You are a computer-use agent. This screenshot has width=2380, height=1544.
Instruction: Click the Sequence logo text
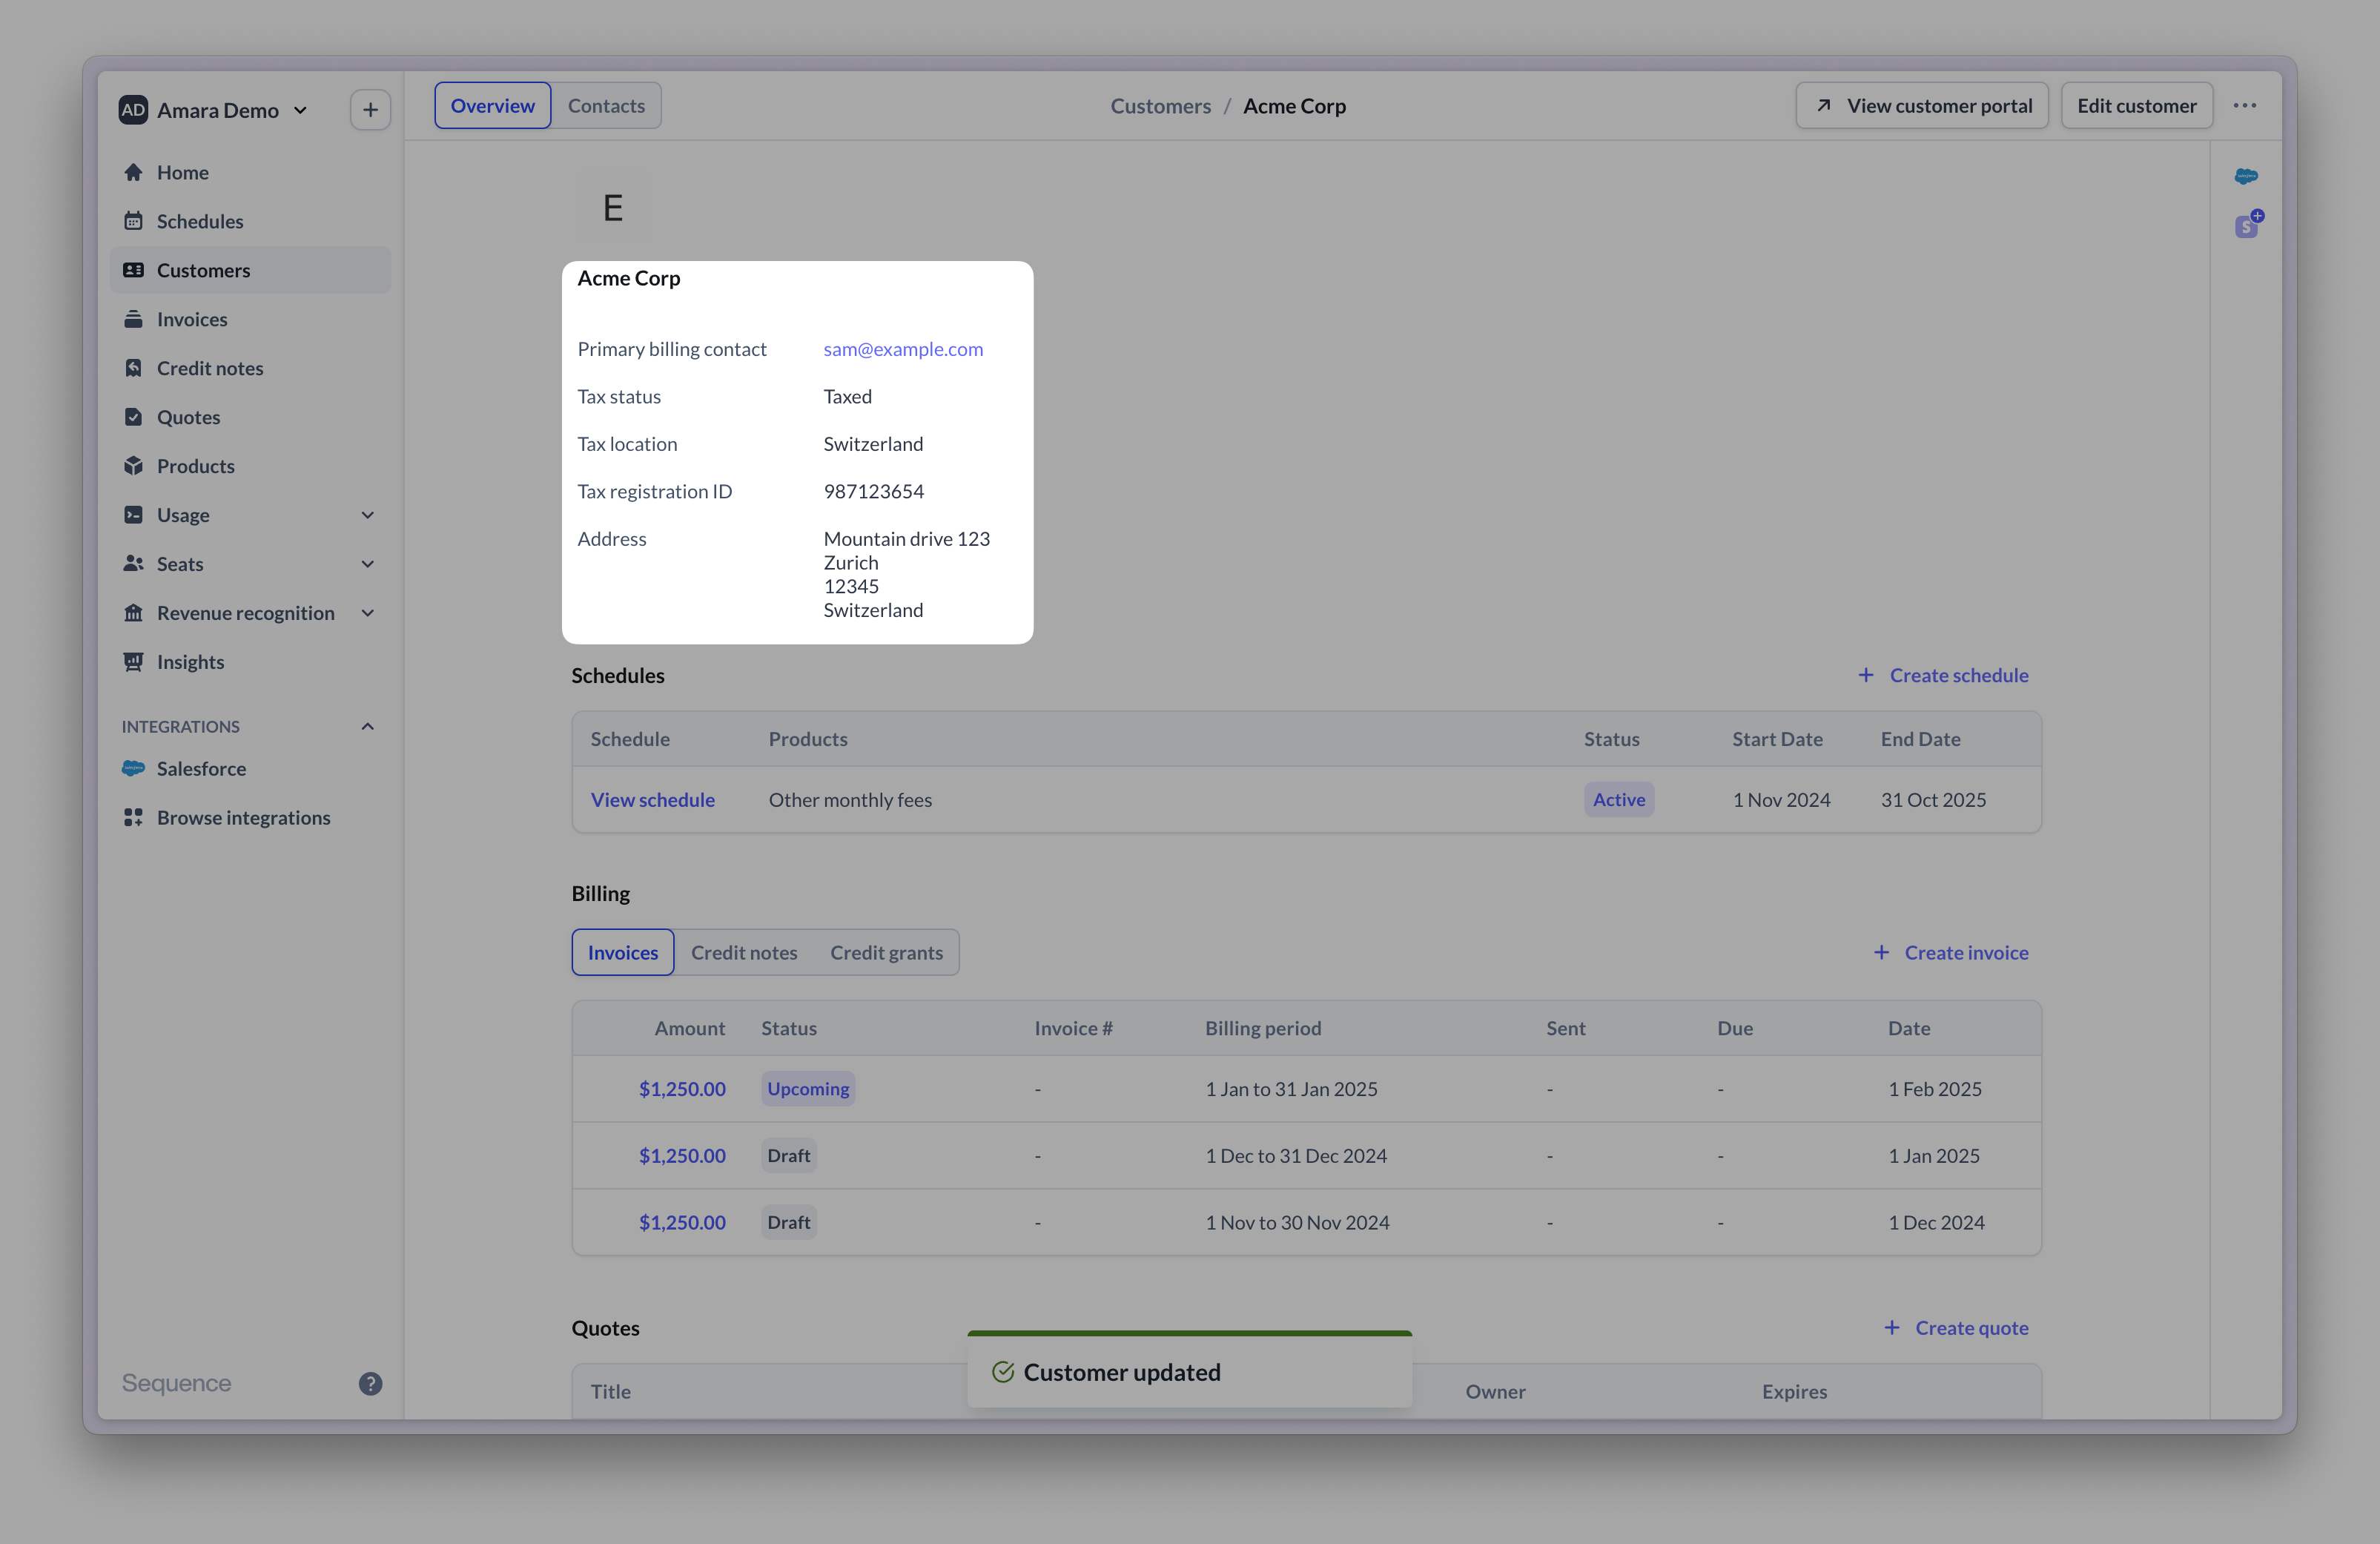[x=176, y=1383]
